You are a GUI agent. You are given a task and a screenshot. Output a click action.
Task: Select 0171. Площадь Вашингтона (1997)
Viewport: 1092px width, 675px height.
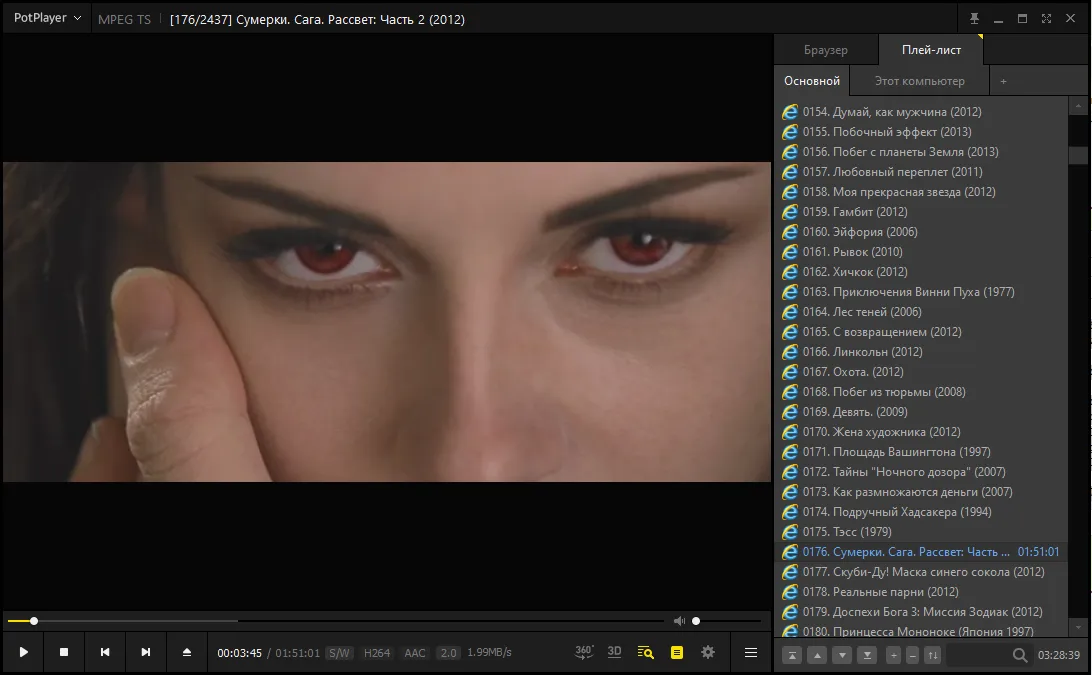point(920,452)
